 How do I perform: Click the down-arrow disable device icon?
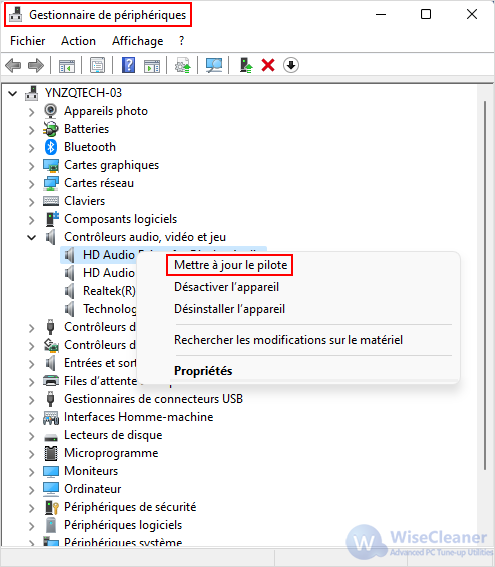tap(291, 65)
